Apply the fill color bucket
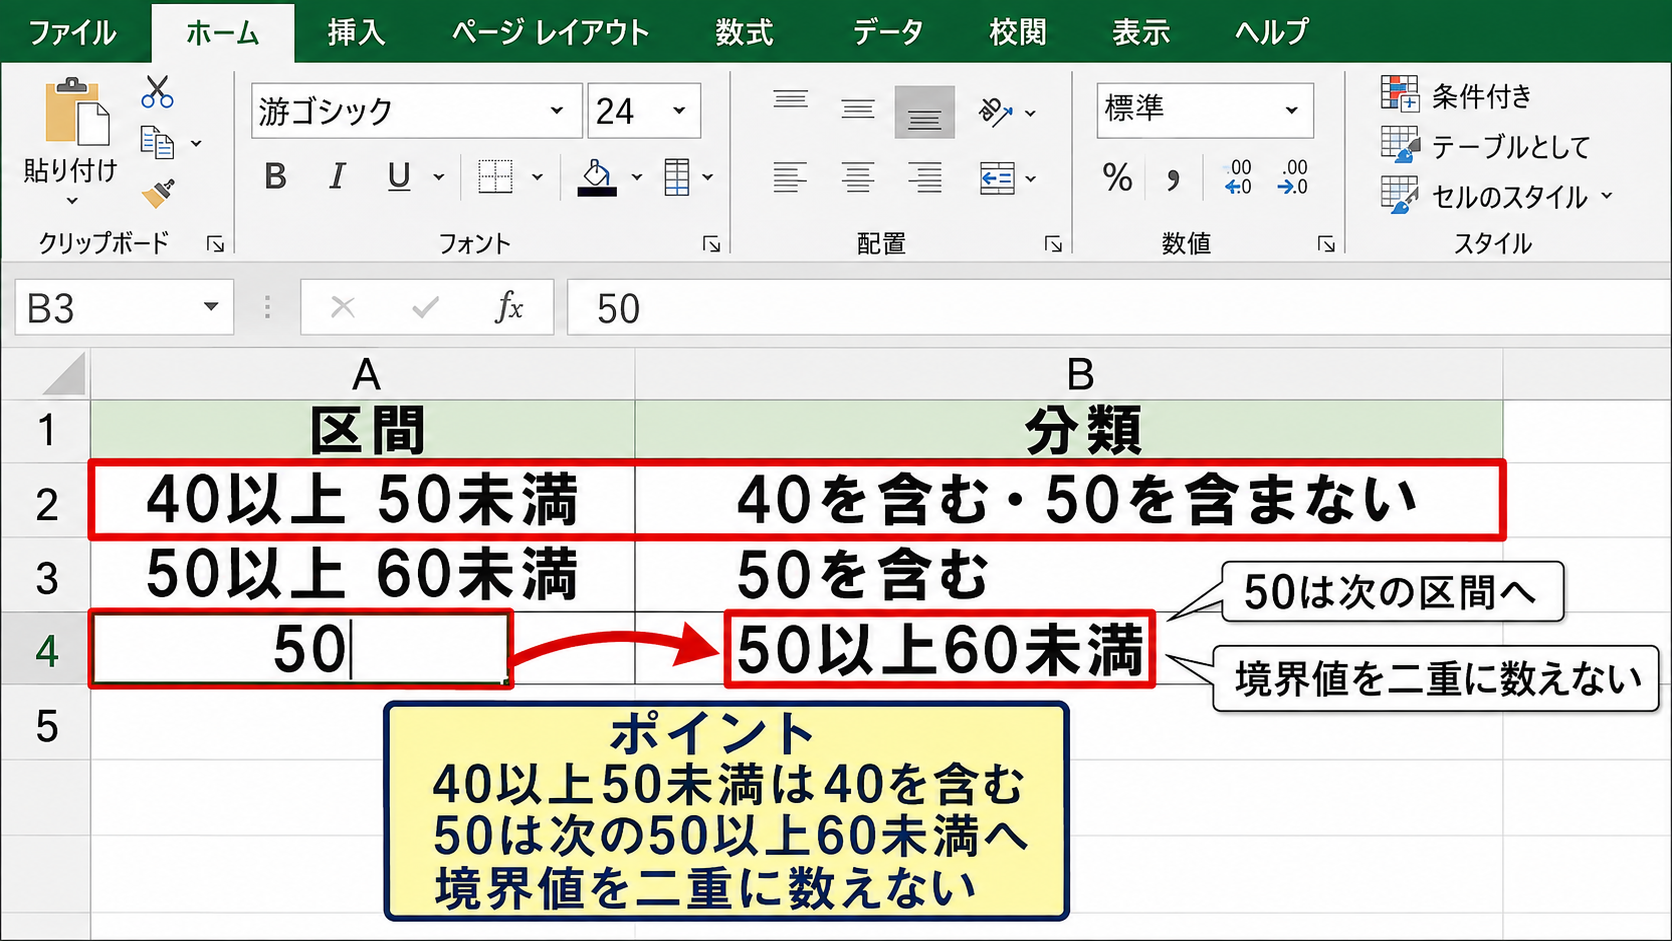 point(596,178)
